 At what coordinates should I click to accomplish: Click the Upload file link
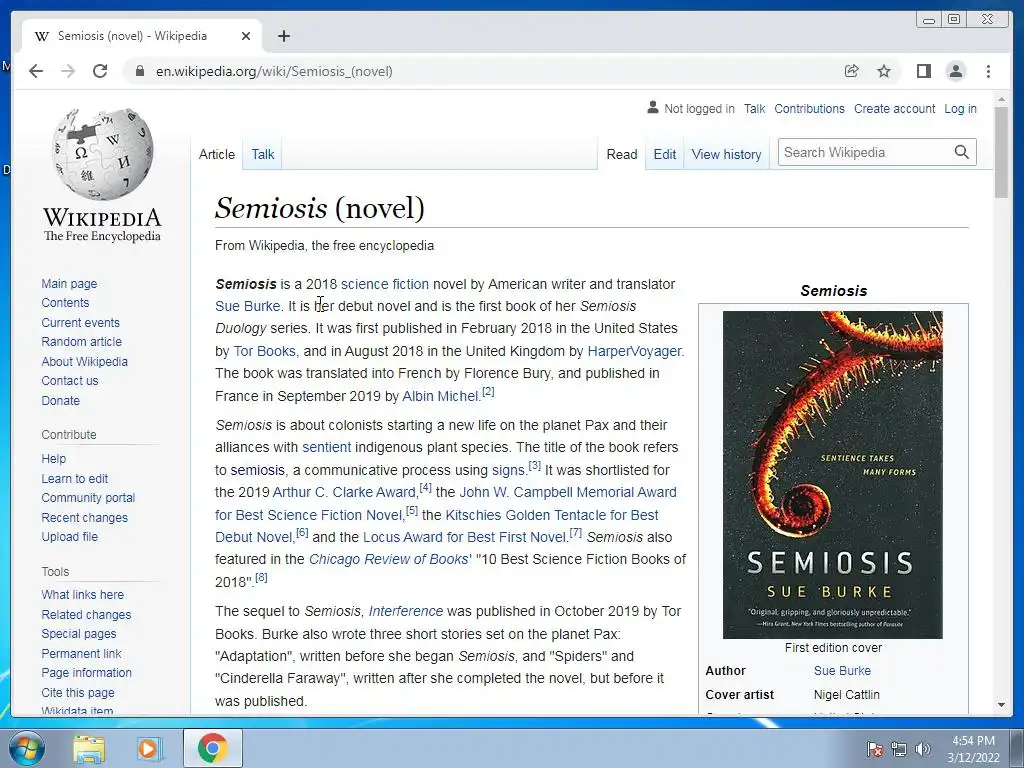click(x=69, y=536)
